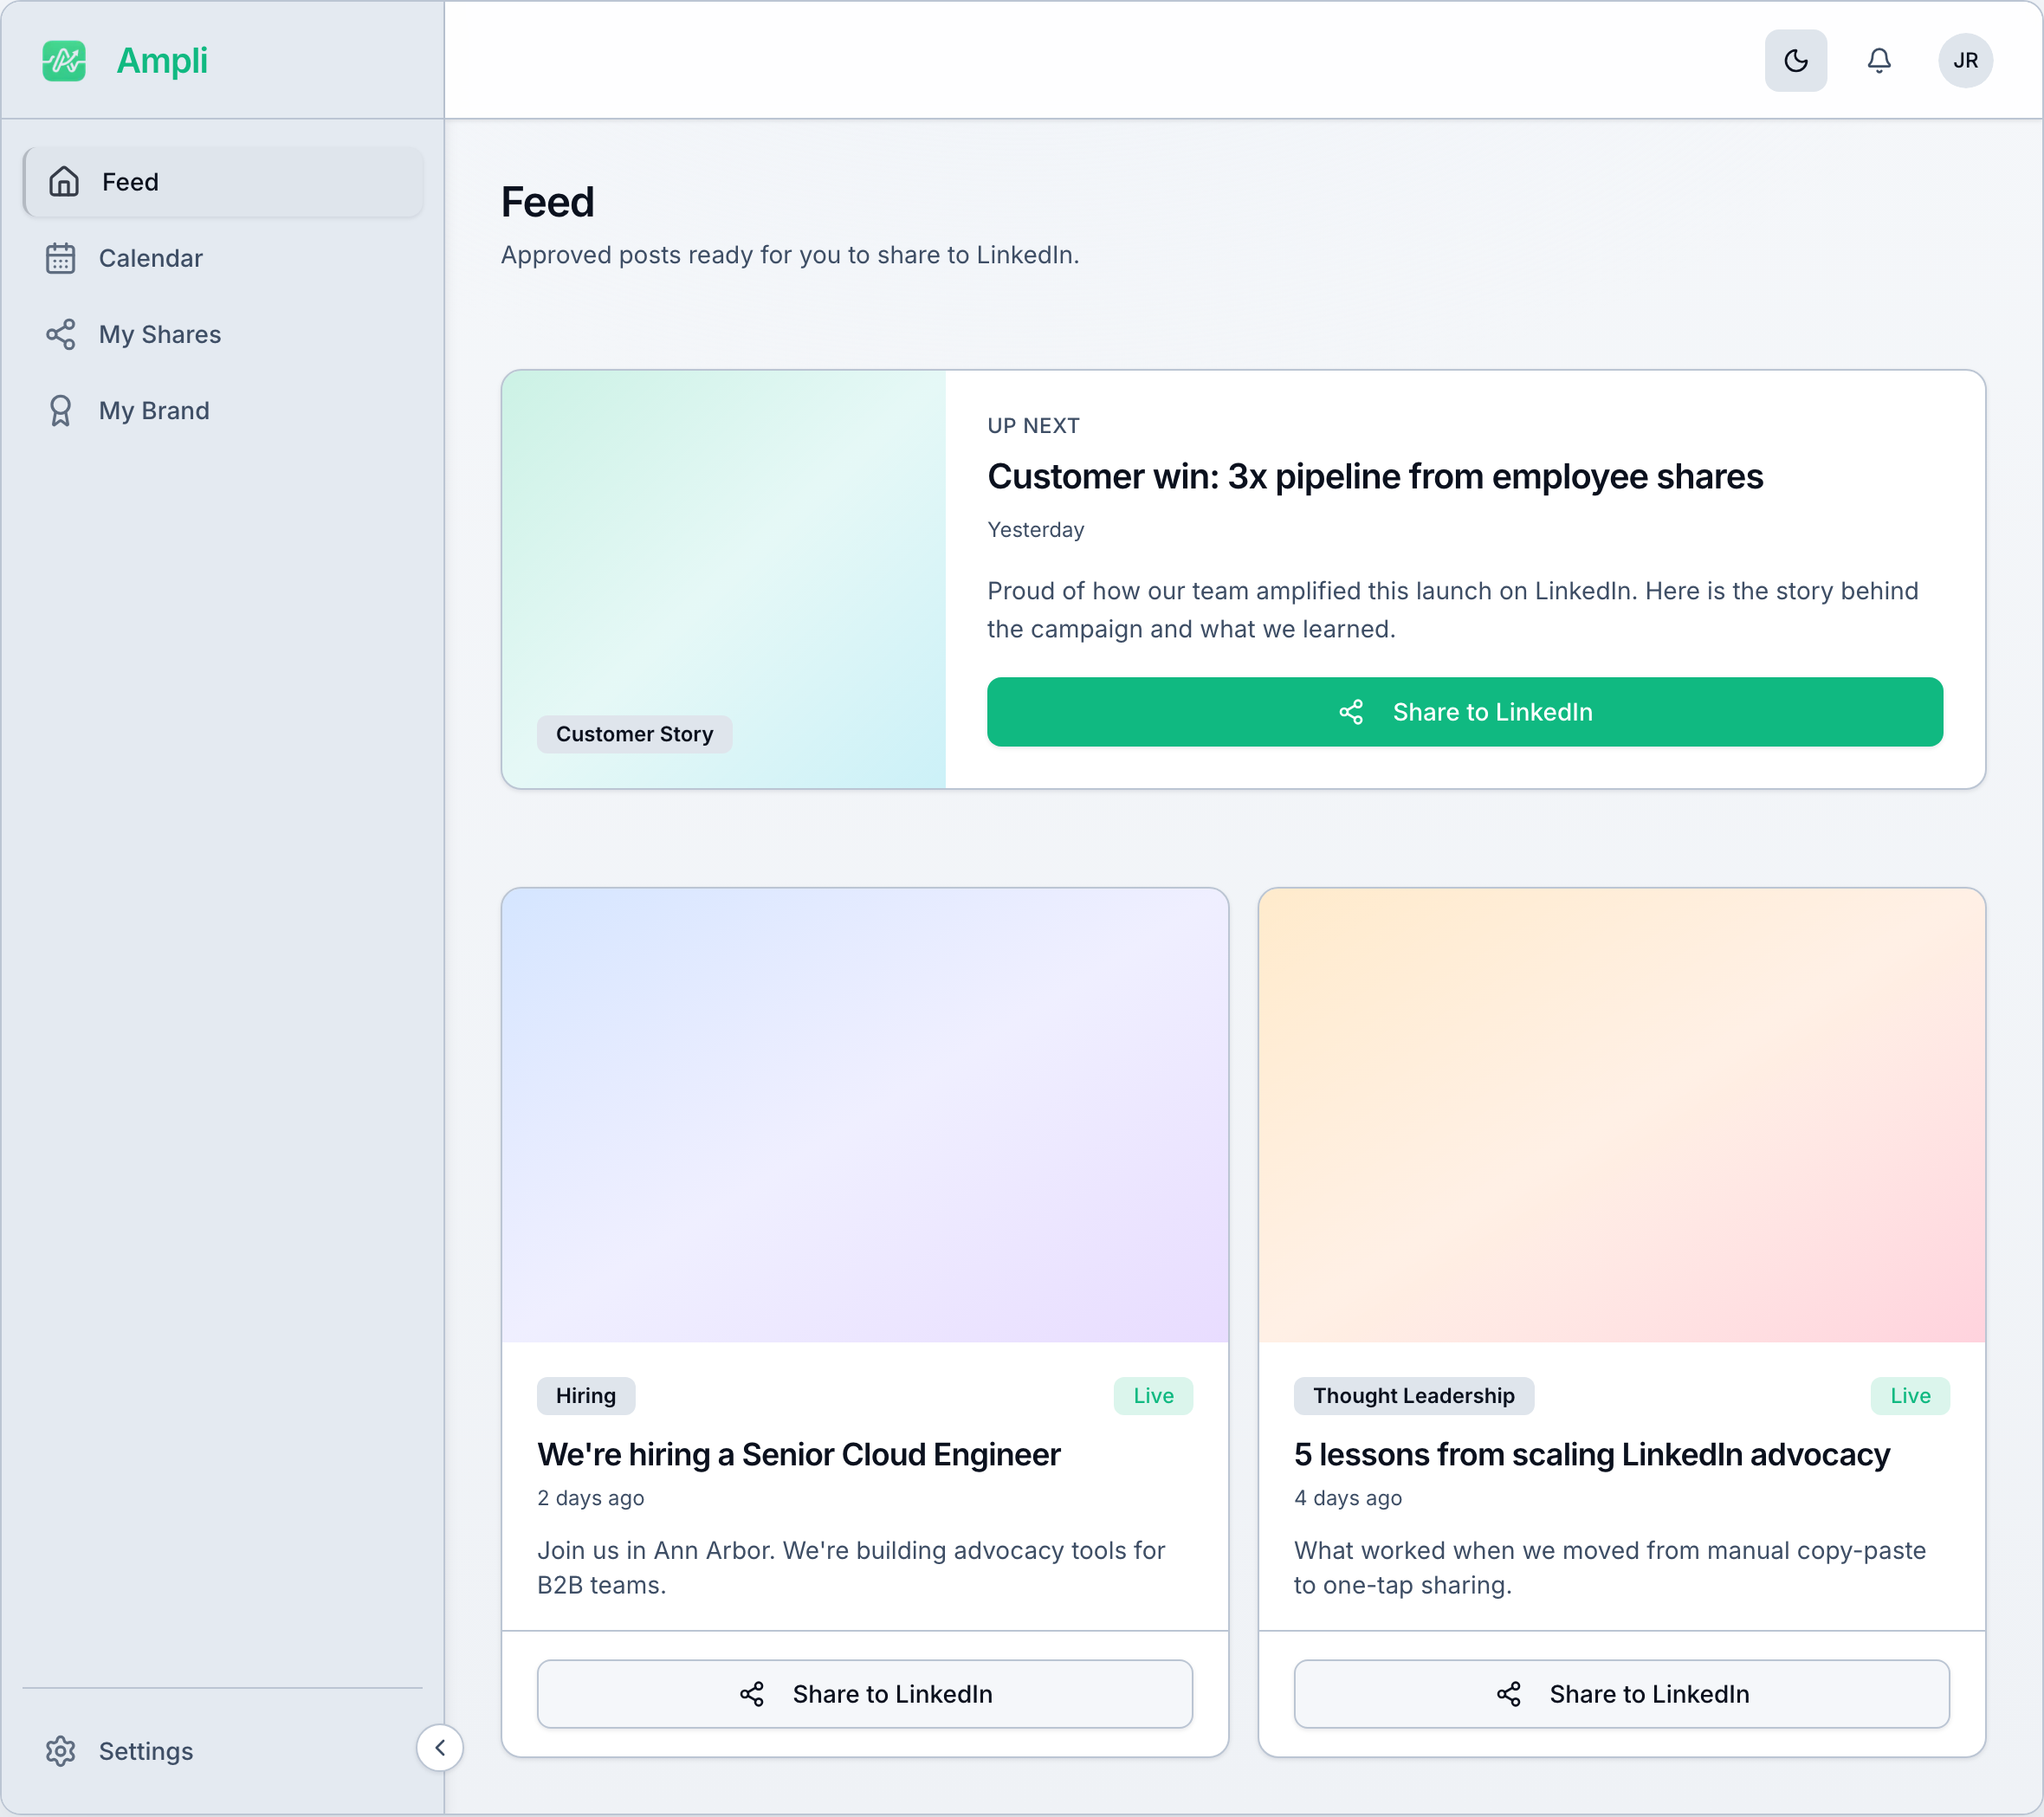Screen dimensions: 2044x1817
Task: Collapse the sidebar with the chevron button
Action: [440, 1748]
